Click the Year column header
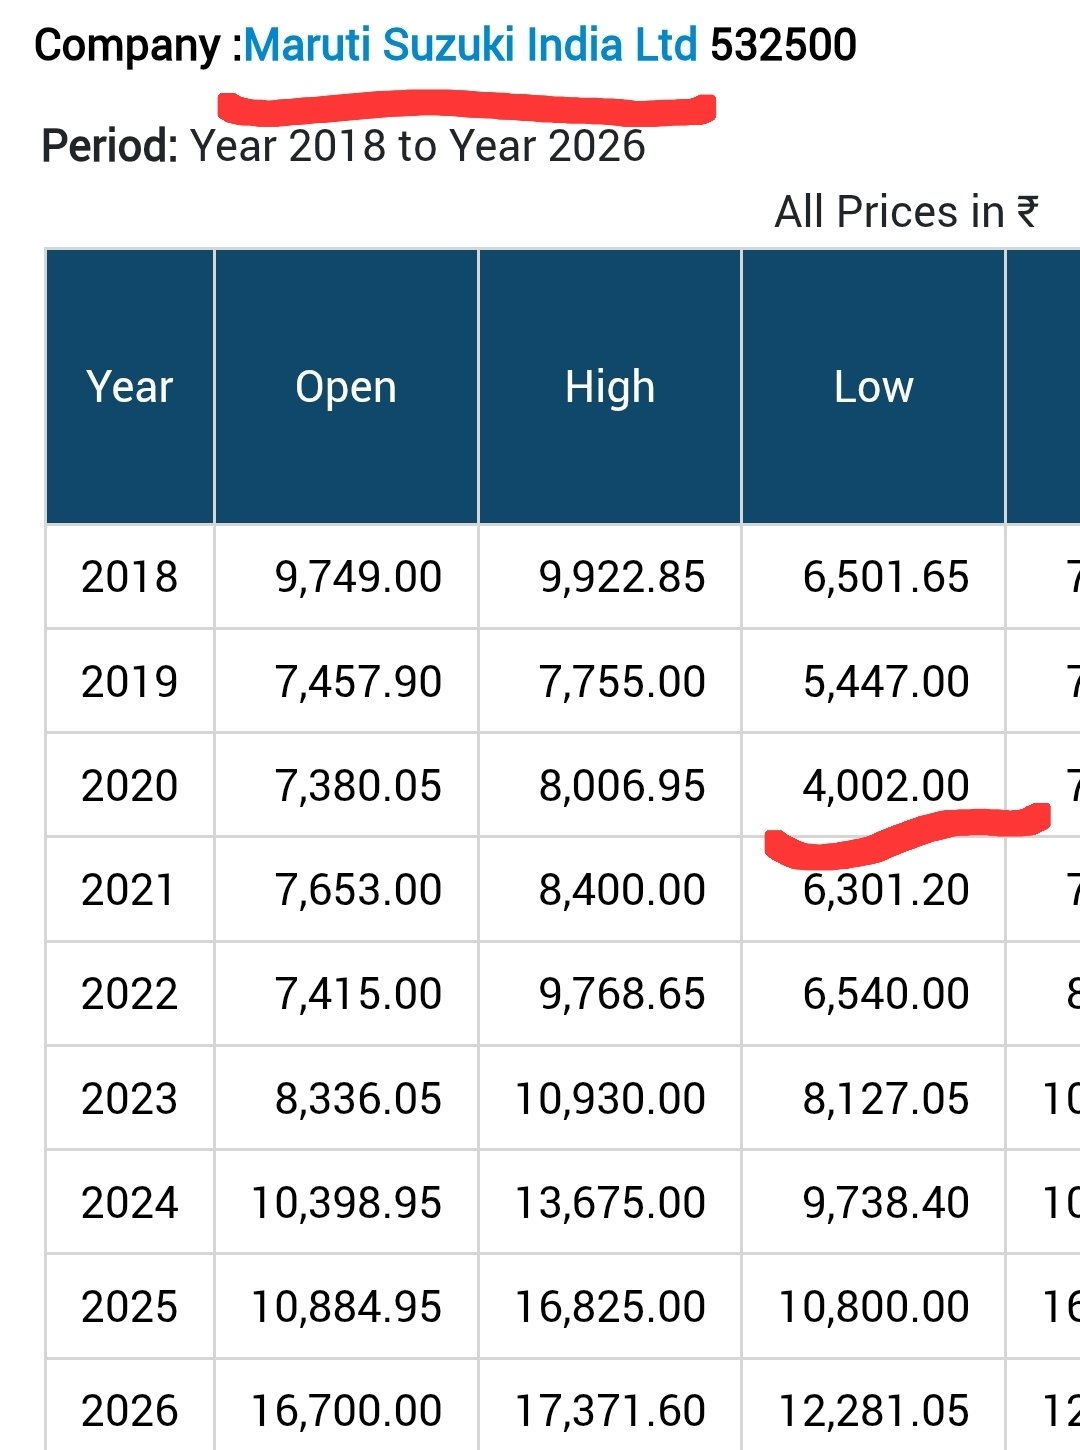1080x1450 pixels. tap(130, 387)
